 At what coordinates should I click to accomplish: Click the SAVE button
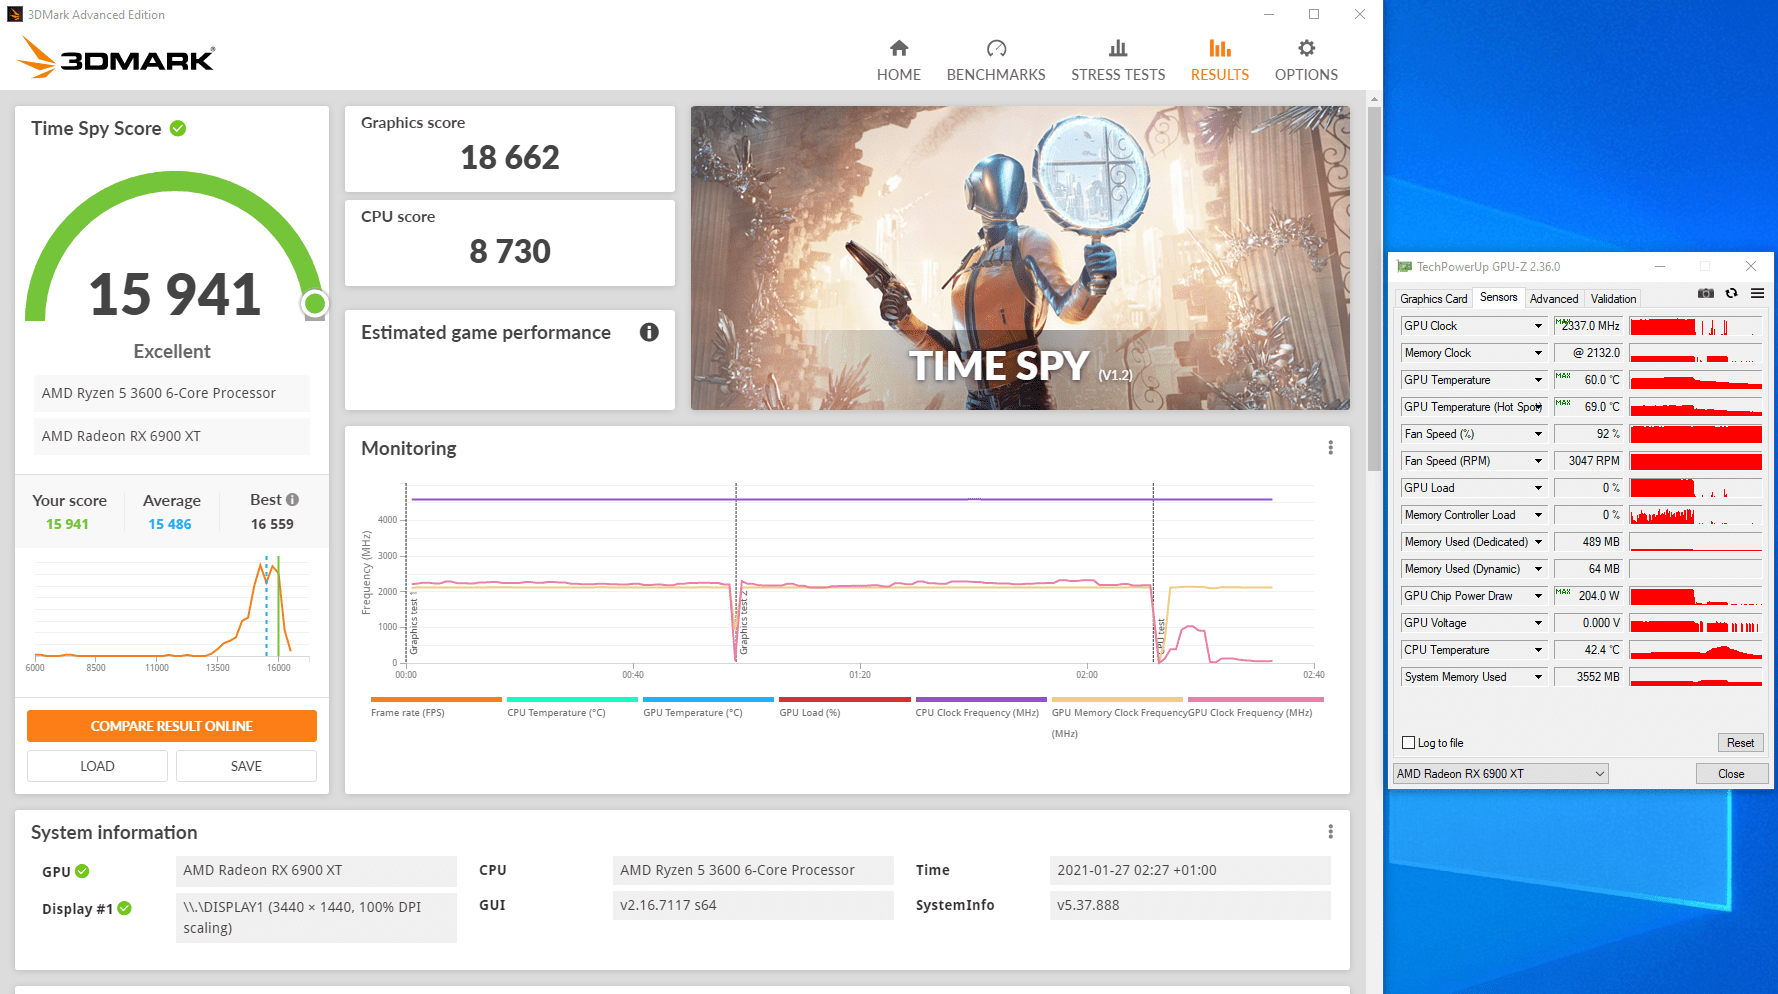coord(246,766)
